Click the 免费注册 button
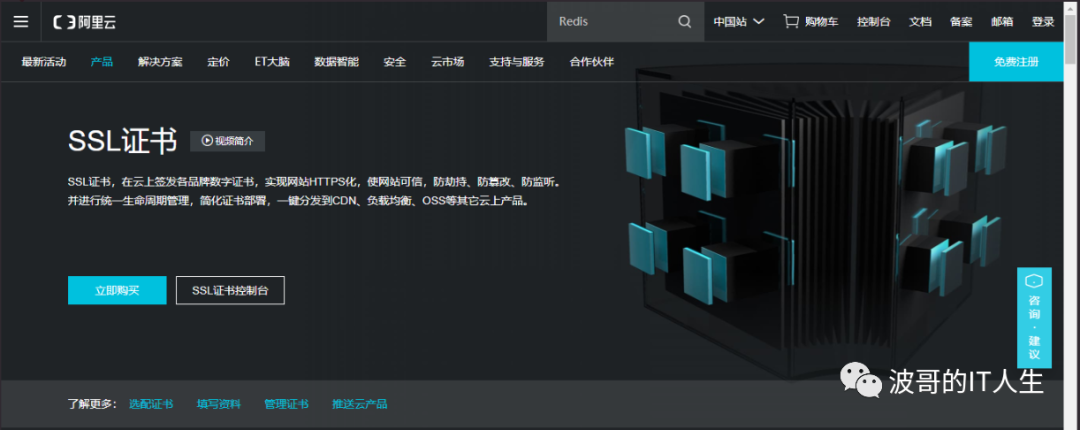 coord(1015,62)
